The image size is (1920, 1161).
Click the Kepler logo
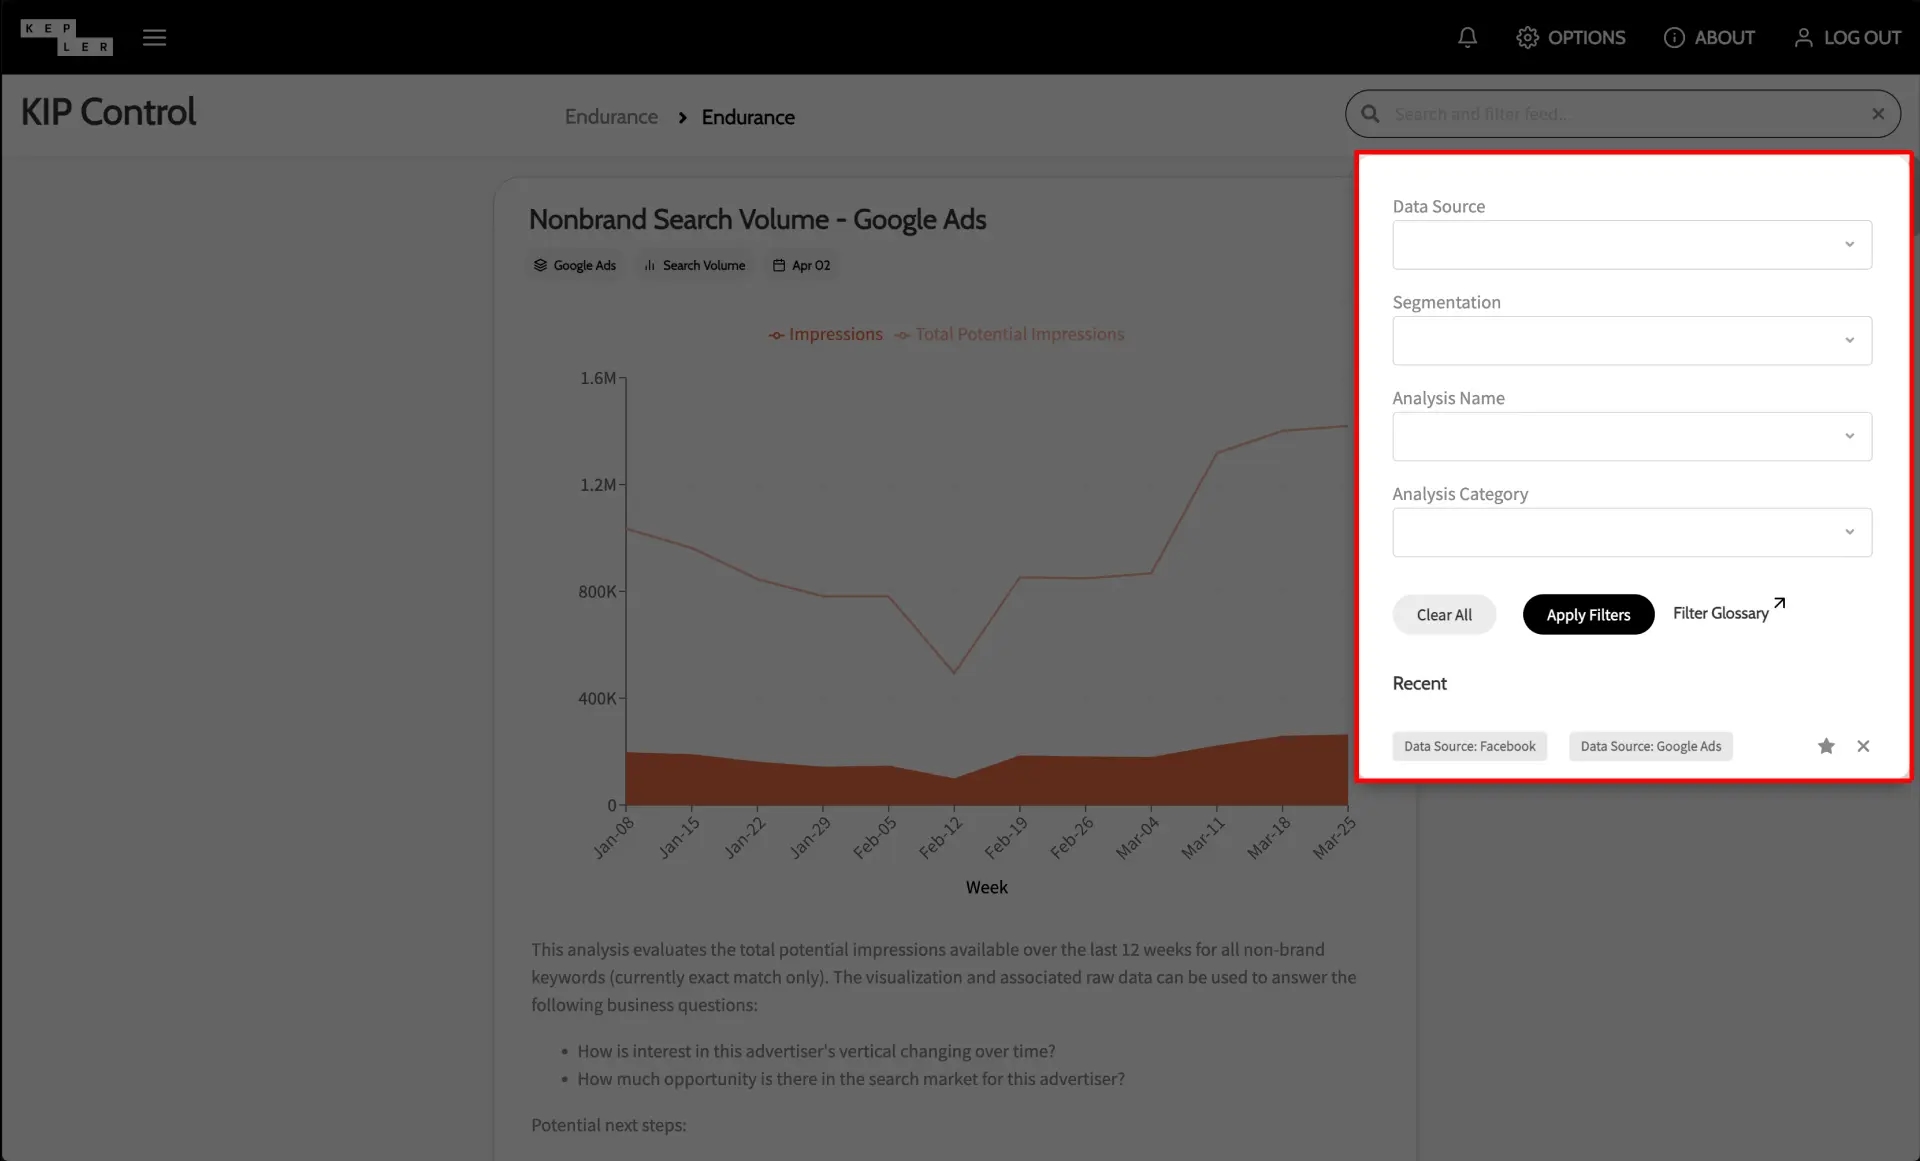pyautogui.click(x=66, y=37)
